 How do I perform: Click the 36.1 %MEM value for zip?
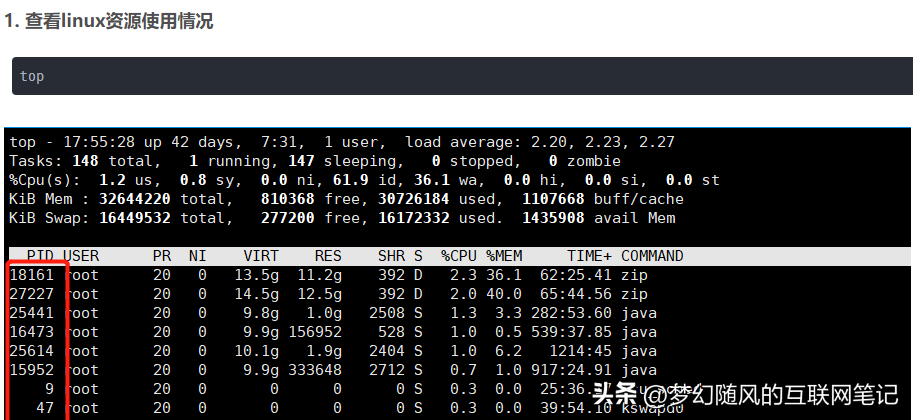click(504, 275)
